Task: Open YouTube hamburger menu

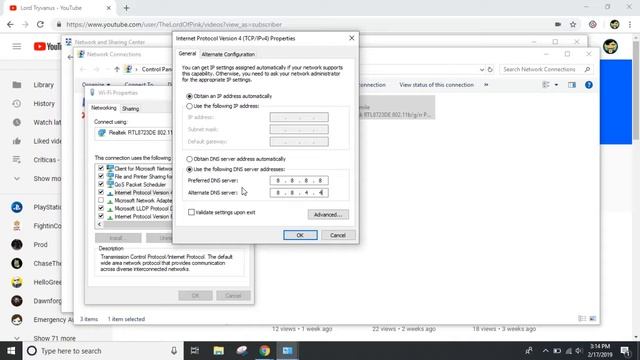Action: coord(17,47)
